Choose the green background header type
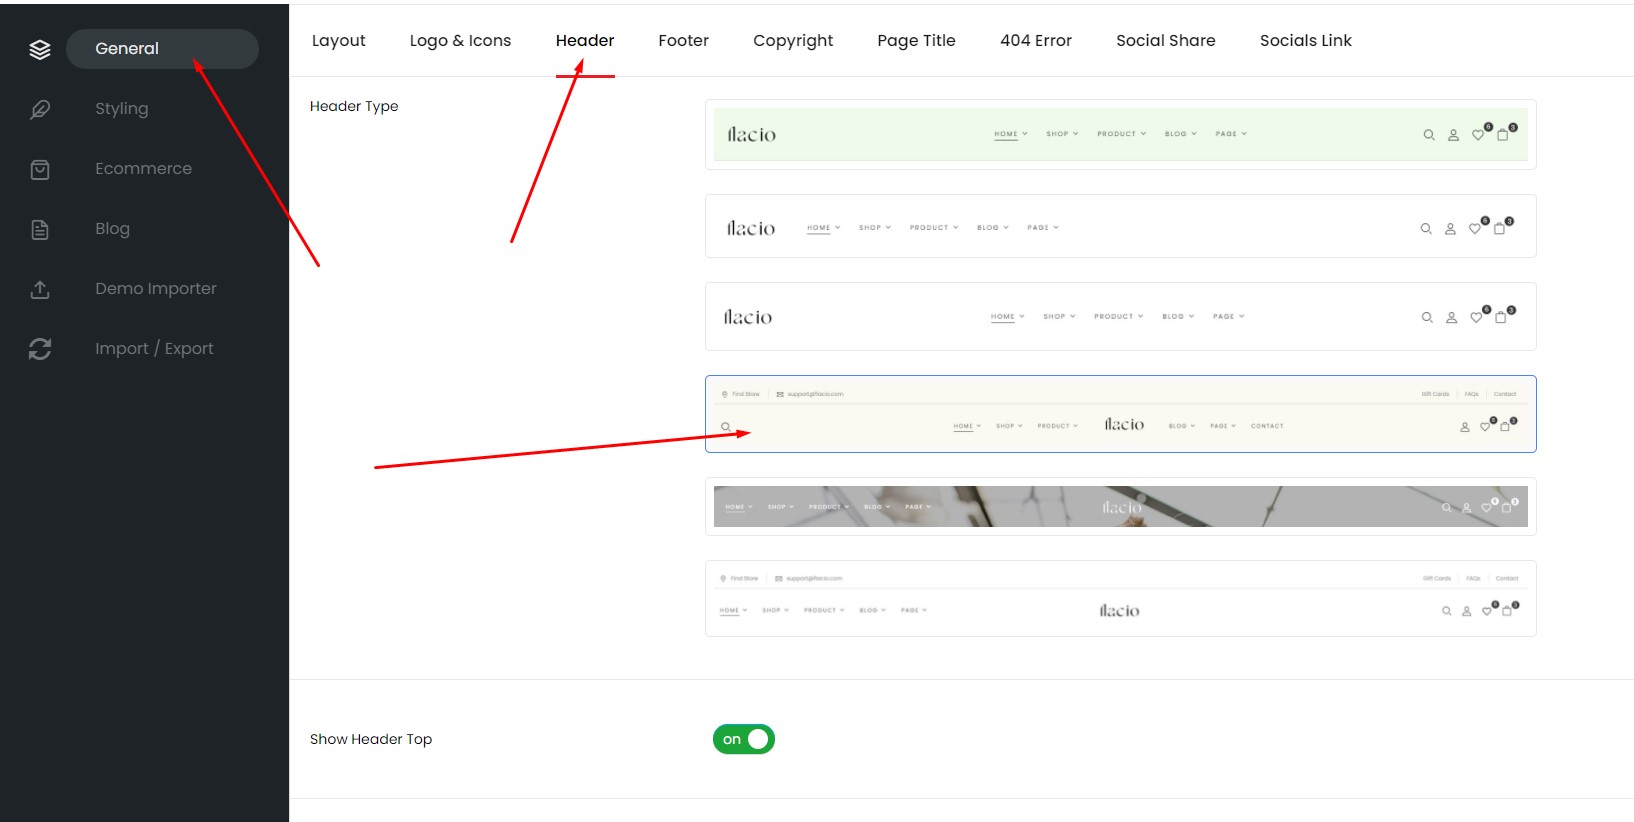1634x822 pixels. coord(1121,134)
